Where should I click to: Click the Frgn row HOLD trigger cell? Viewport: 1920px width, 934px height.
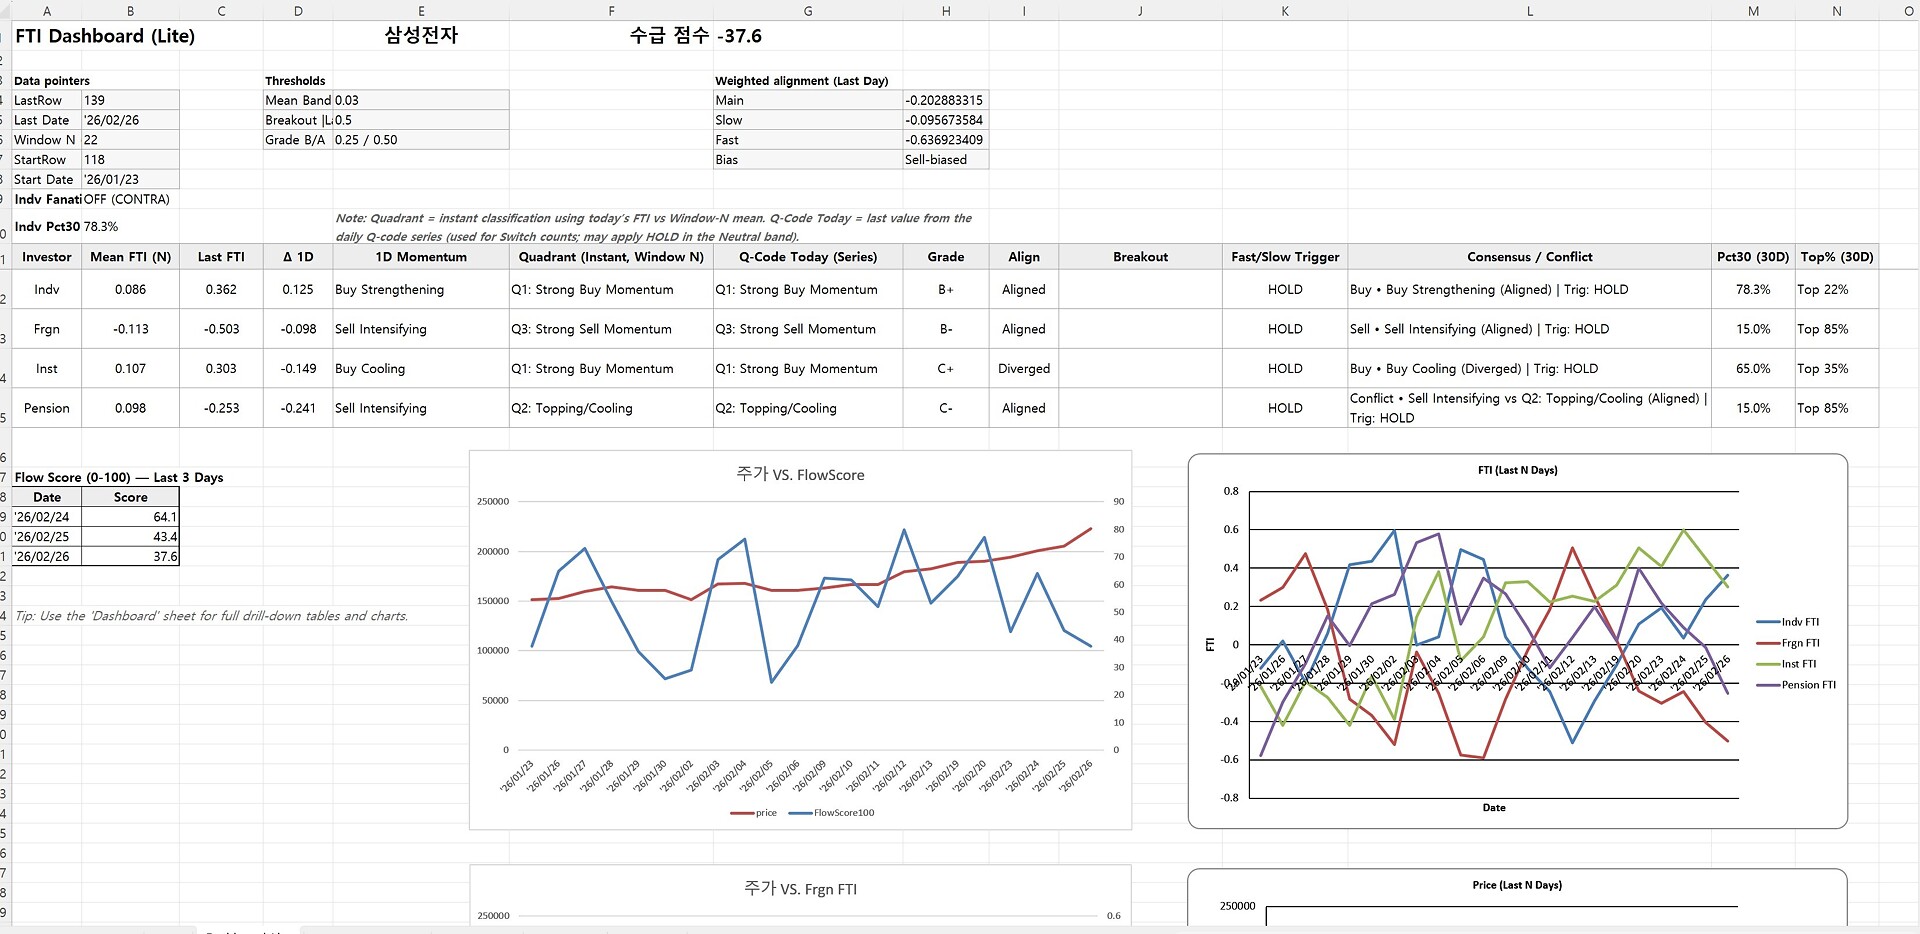[x=1285, y=329]
